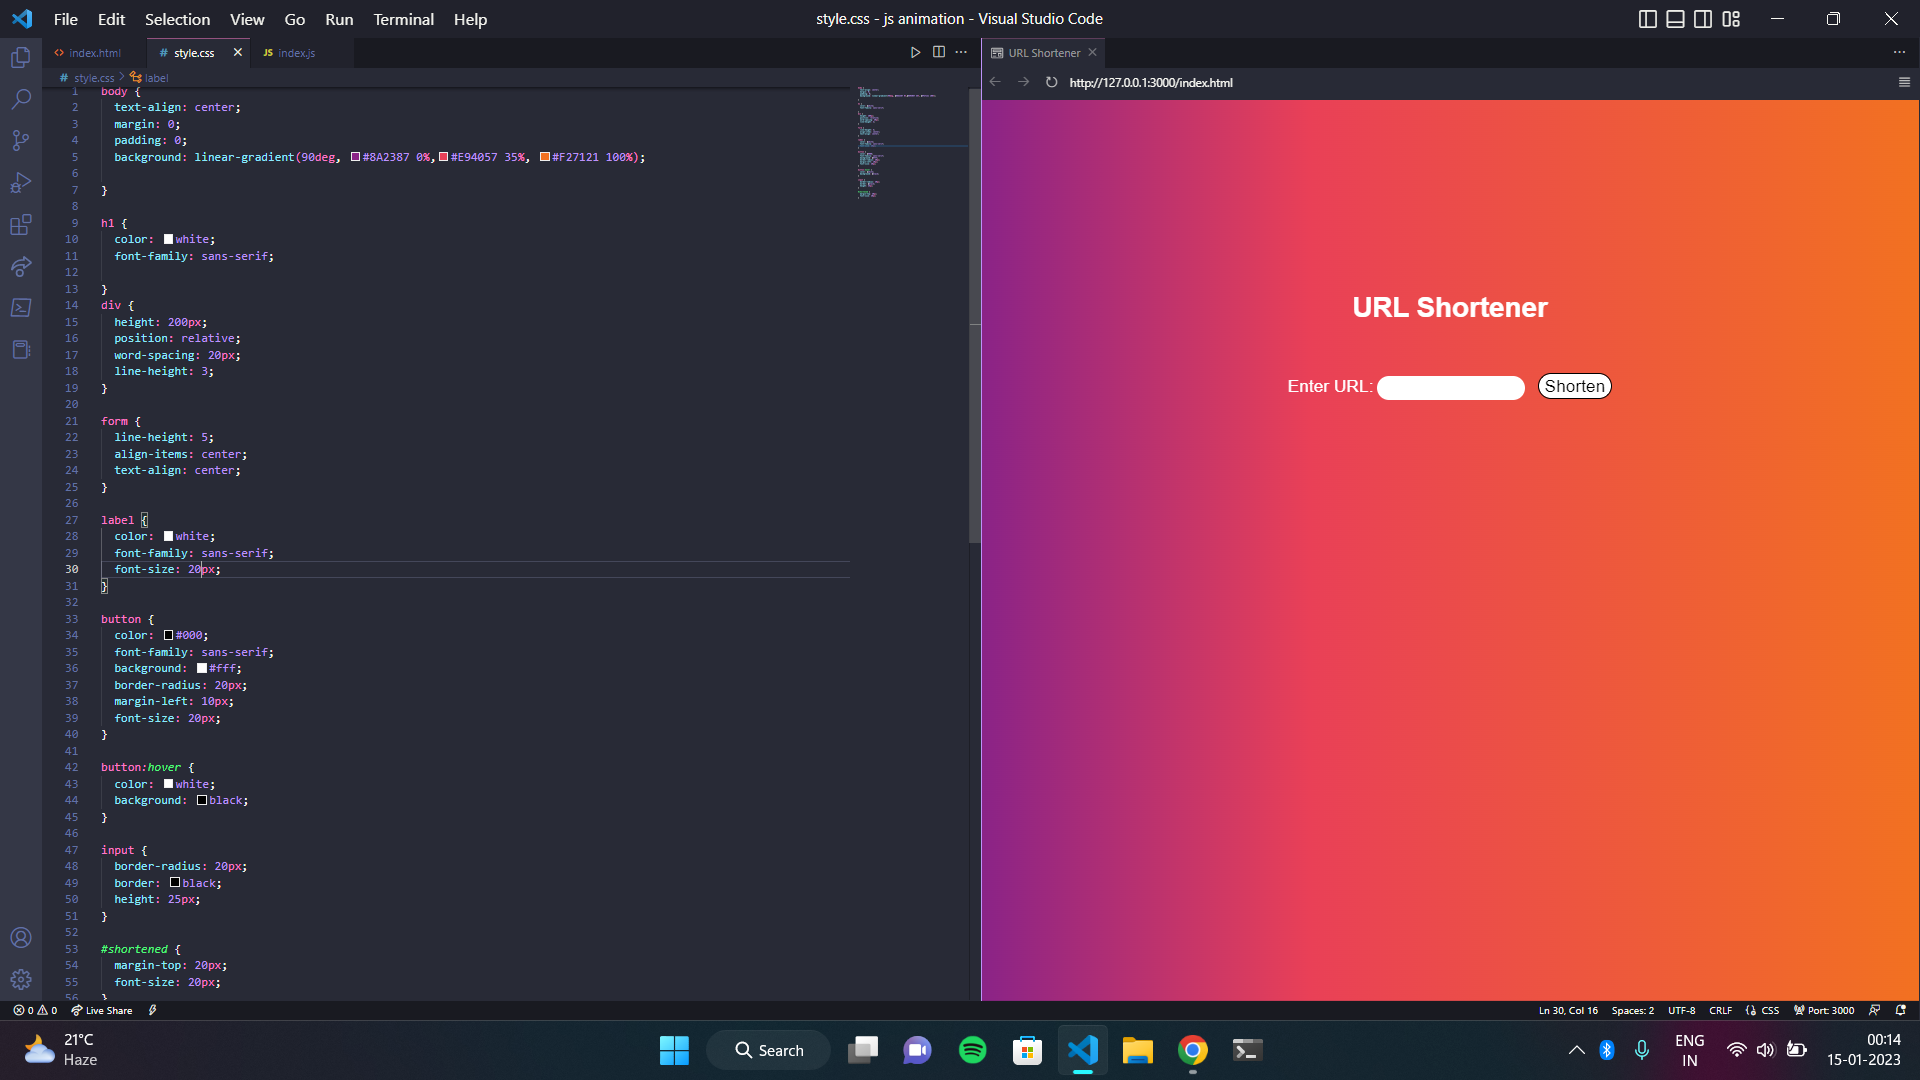Open the Extensions view icon
Screen dimensions: 1920x1080
[x=21, y=225]
